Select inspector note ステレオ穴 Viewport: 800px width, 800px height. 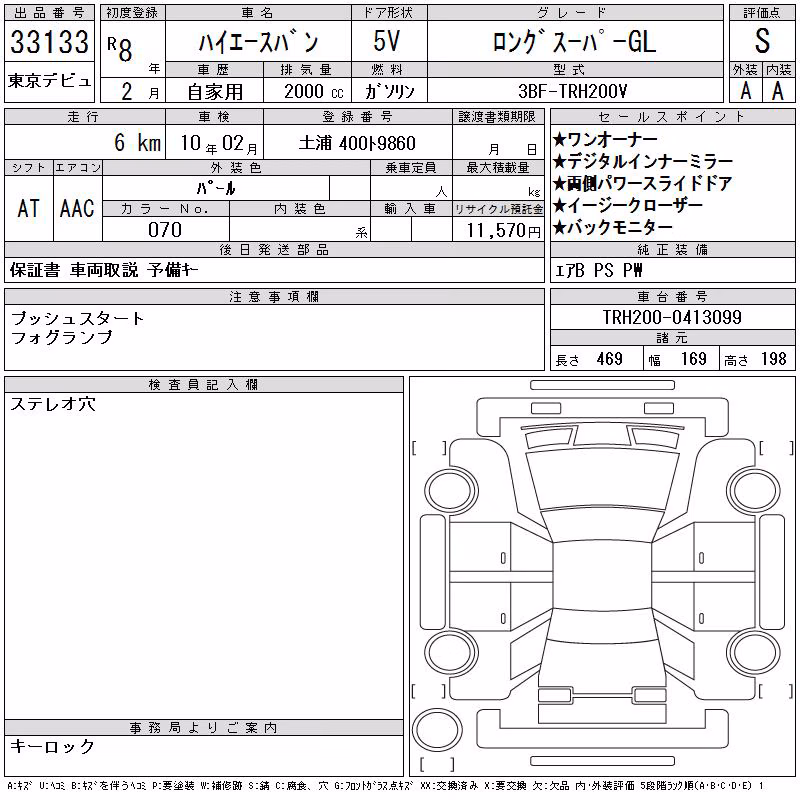click(53, 404)
